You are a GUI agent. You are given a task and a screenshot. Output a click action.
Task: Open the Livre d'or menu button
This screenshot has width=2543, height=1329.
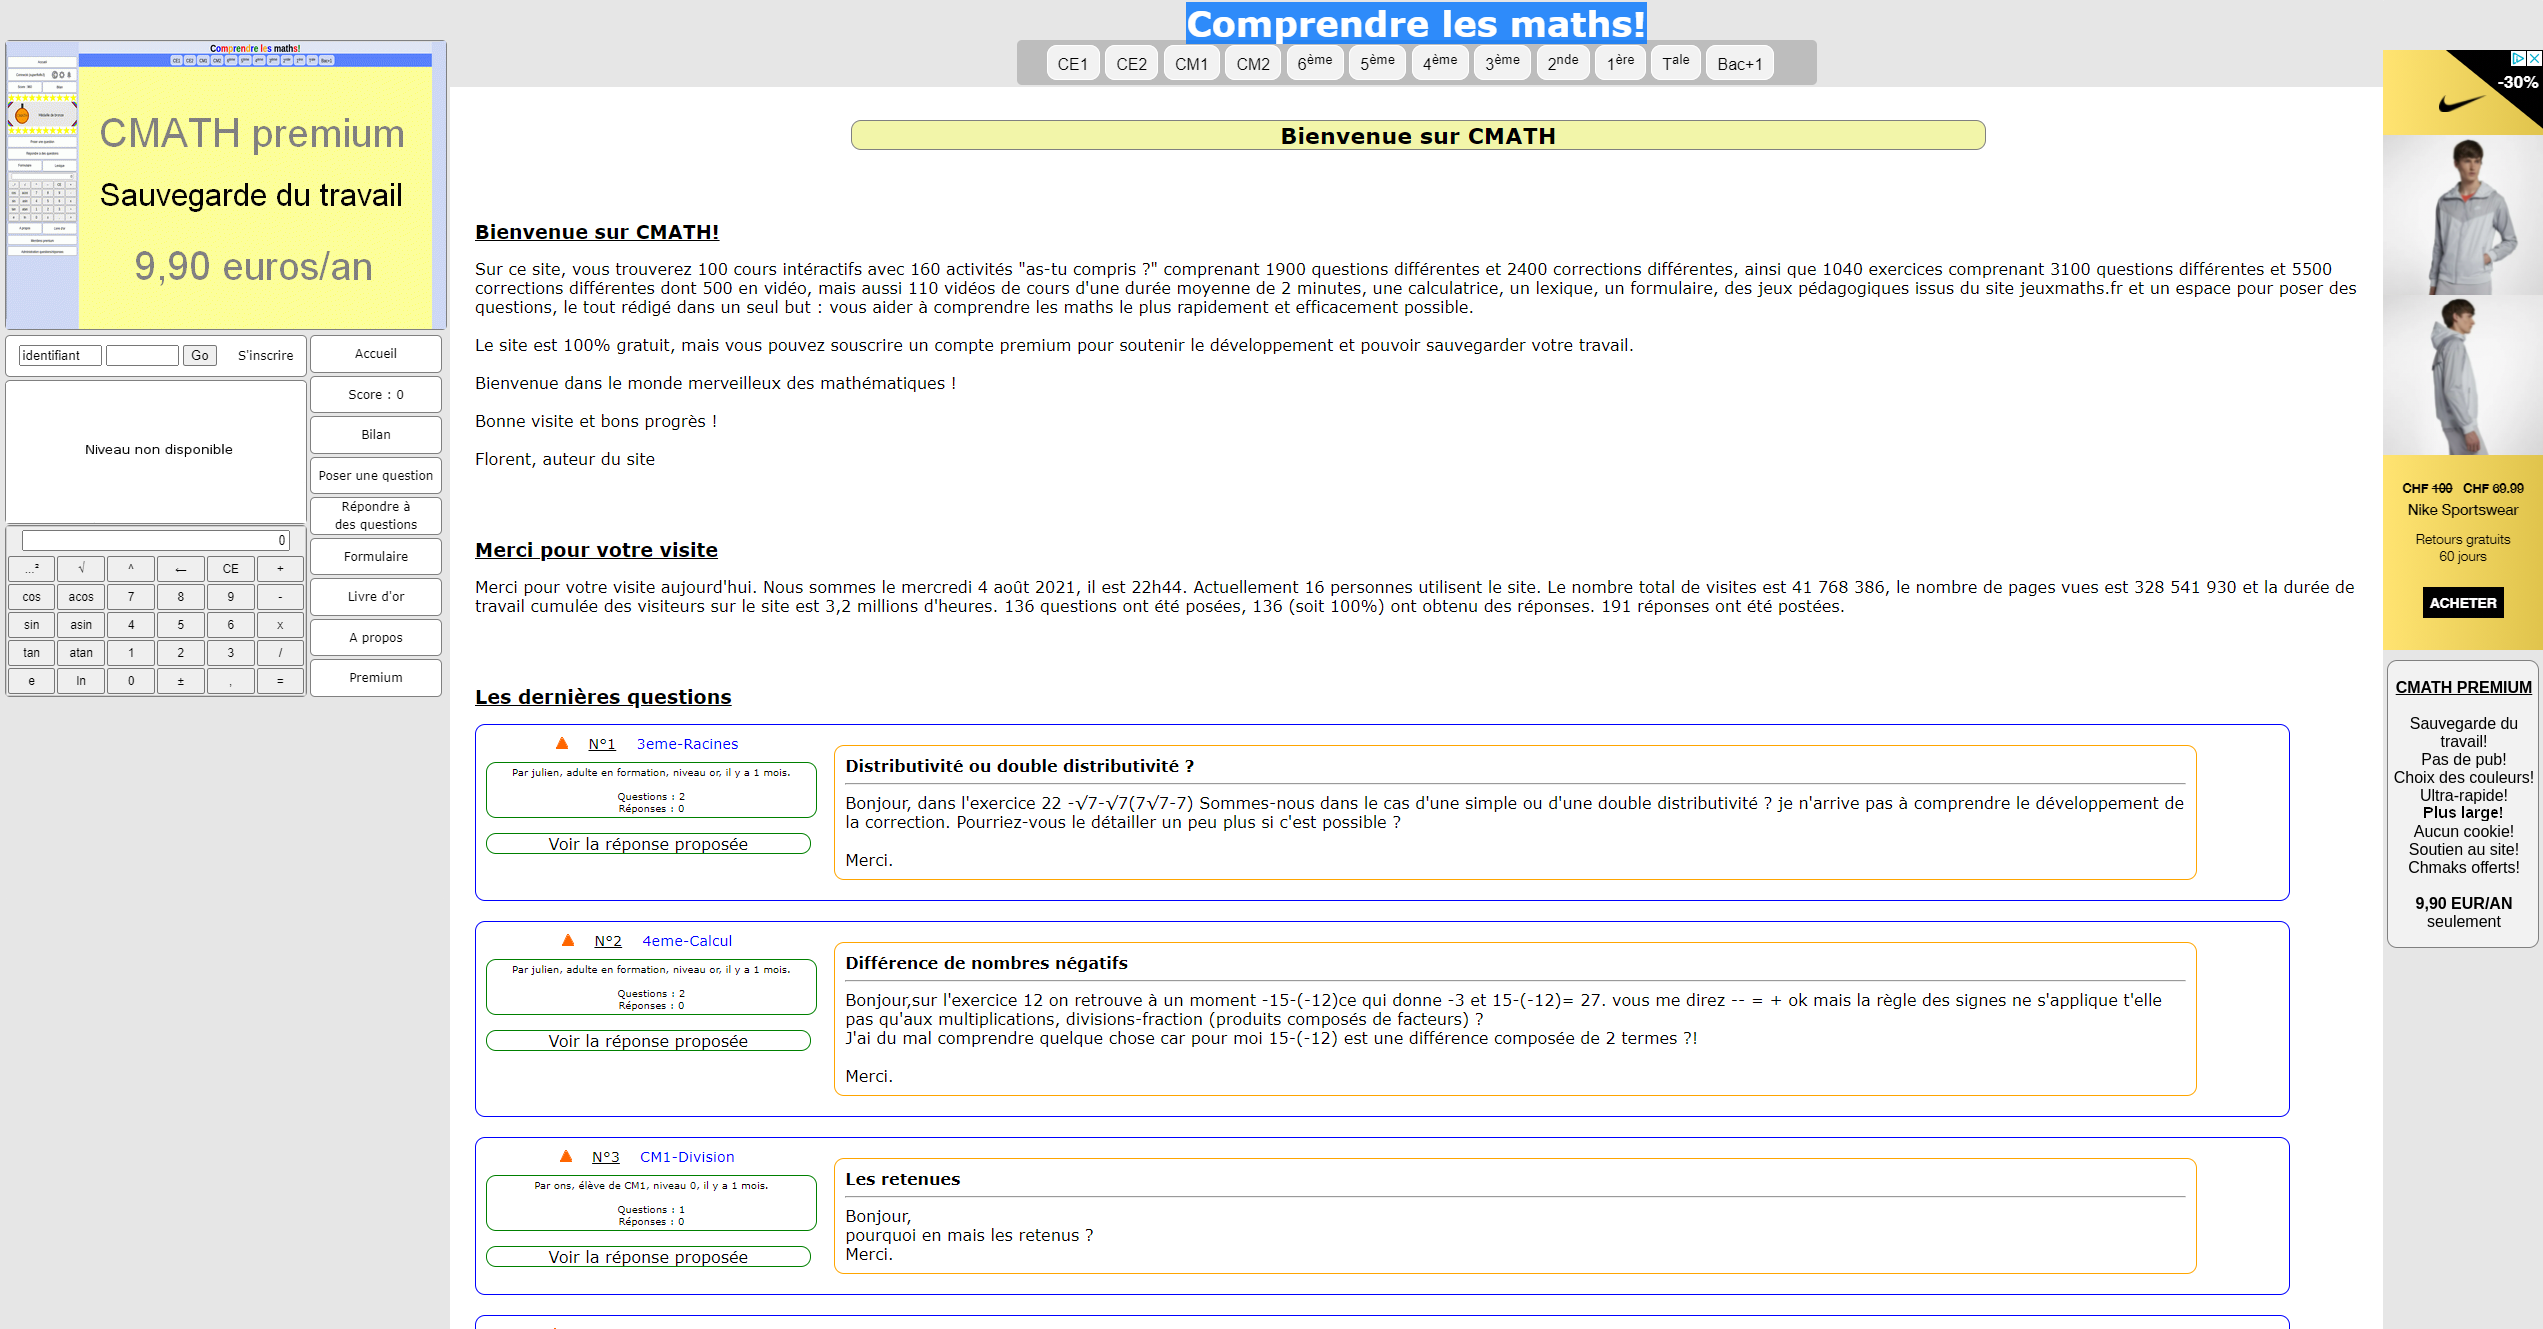pos(375,596)
